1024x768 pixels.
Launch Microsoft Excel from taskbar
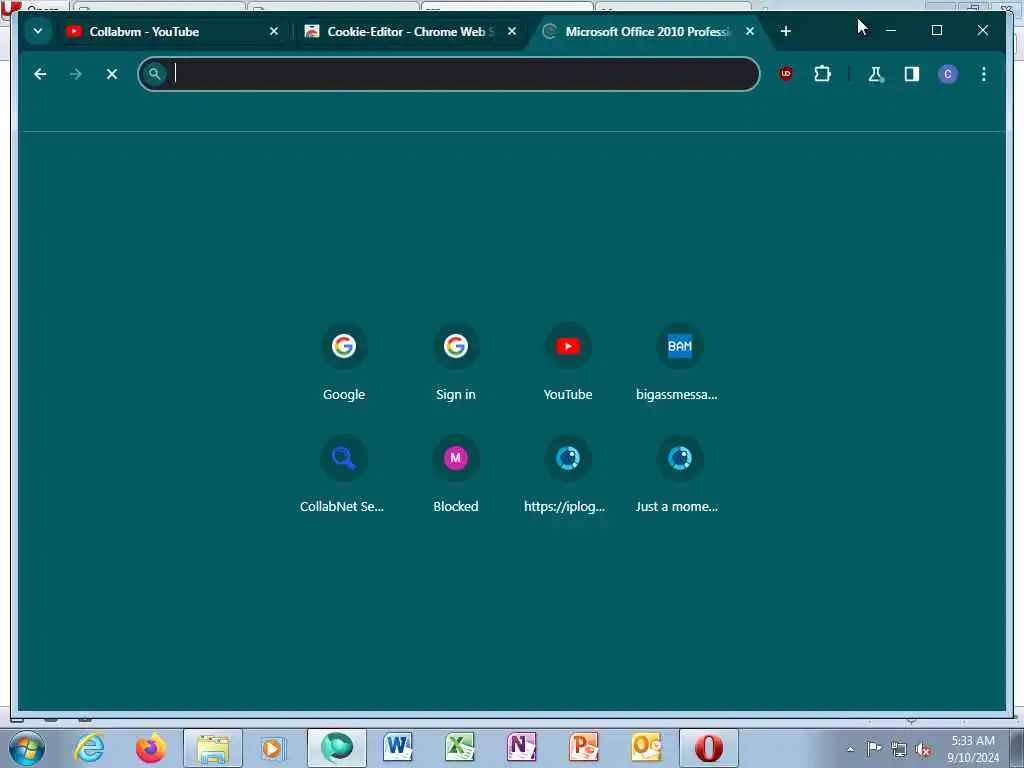460,748
